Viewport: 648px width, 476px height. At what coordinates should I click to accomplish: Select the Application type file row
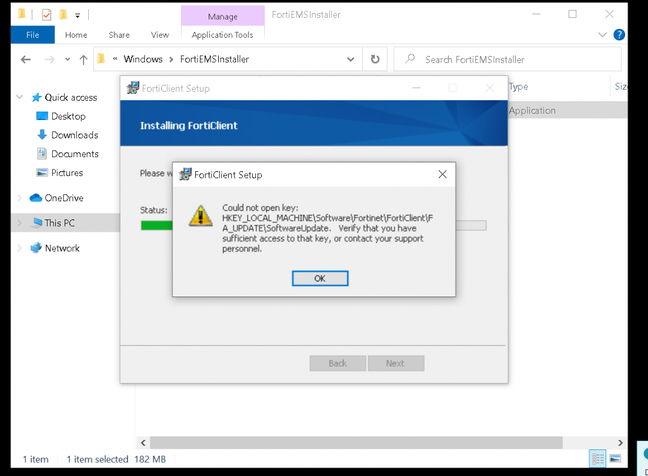pyautogui.click(x=567, y=110)
